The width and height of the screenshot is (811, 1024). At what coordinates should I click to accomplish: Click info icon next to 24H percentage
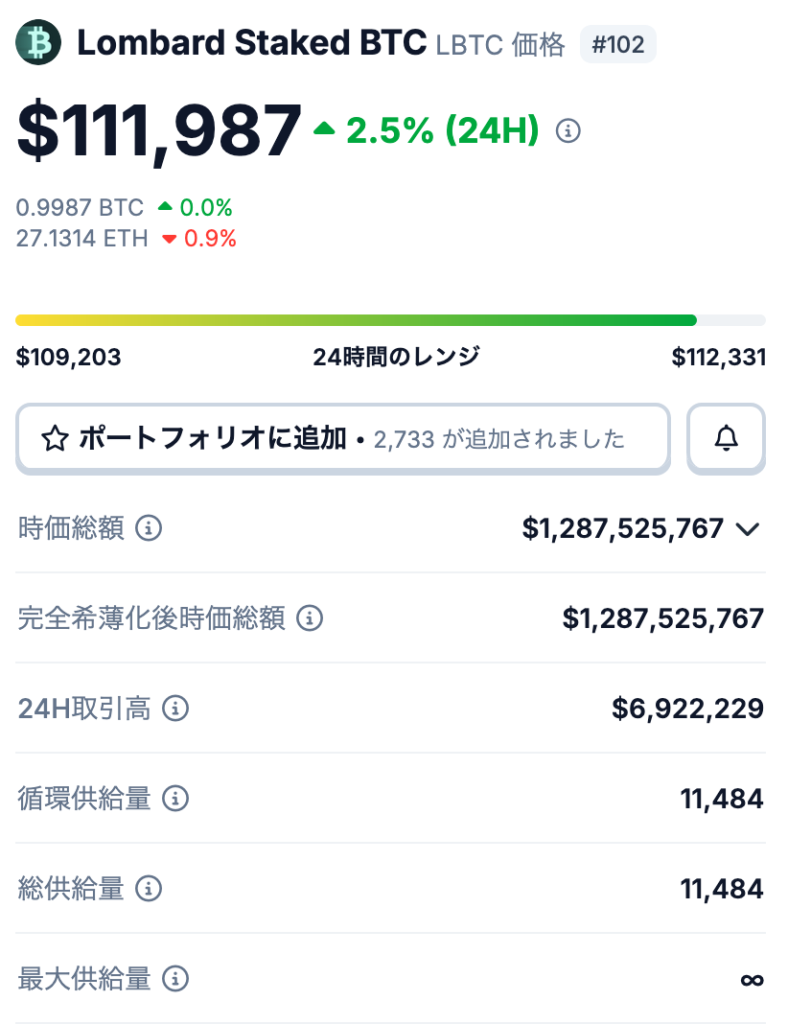click(x=568, y=131)
